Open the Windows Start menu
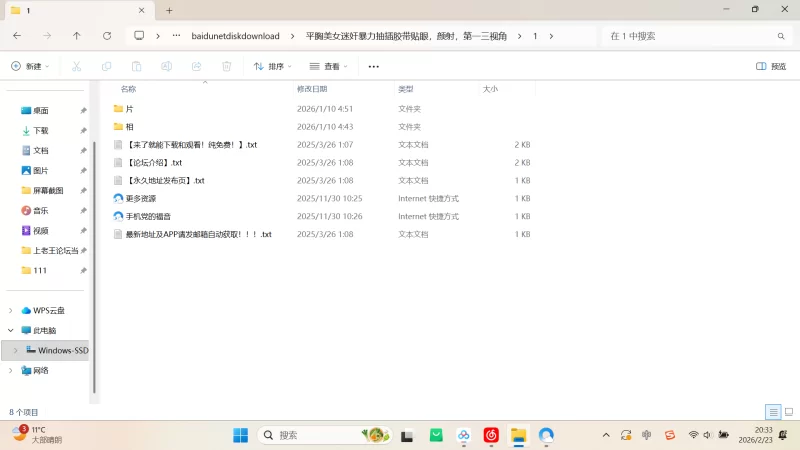Screen dimensions: 800x450 pyautogui.click(x=241, y=435)
